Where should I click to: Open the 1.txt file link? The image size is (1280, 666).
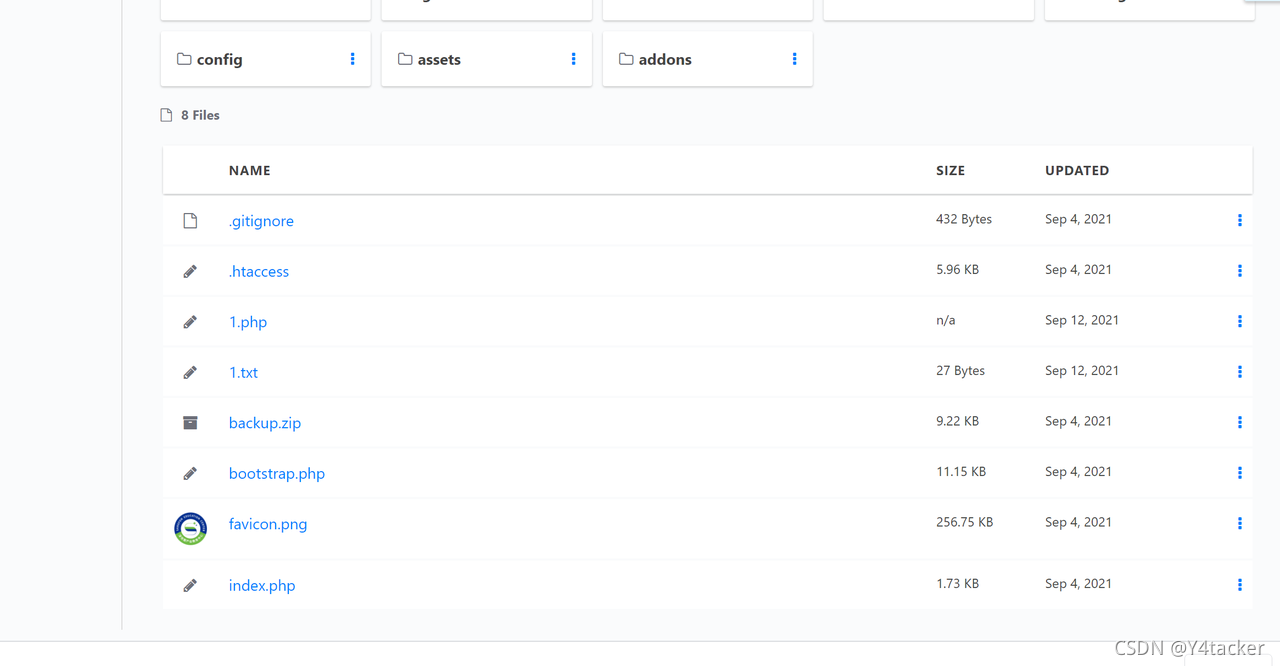click(x=243, y=372)
